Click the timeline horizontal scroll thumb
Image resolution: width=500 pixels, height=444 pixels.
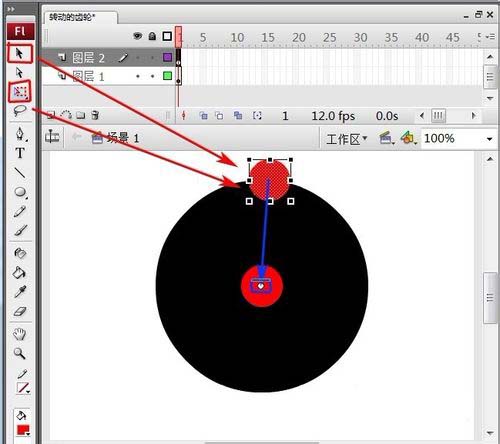(438, 116)
